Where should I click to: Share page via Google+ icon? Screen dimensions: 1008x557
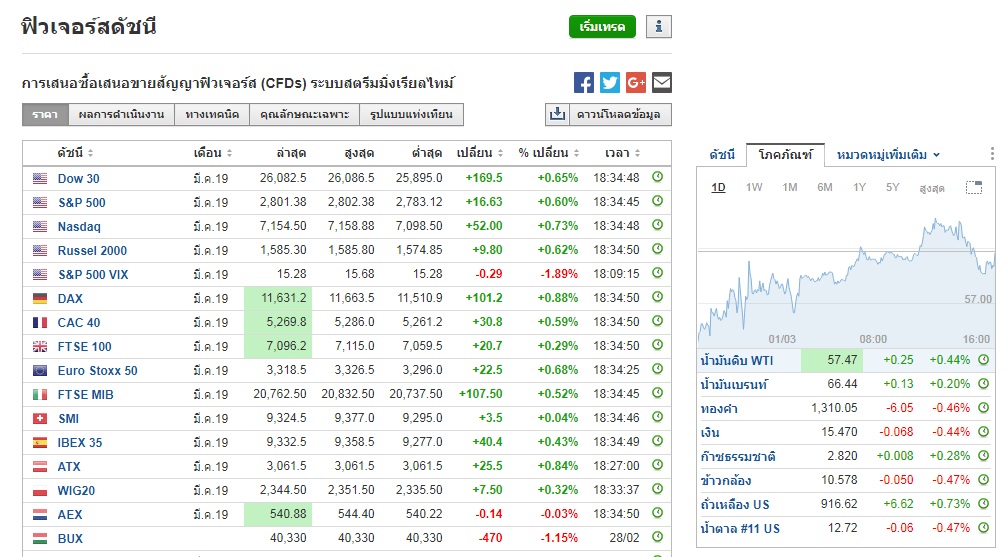(x=636, y=82)
